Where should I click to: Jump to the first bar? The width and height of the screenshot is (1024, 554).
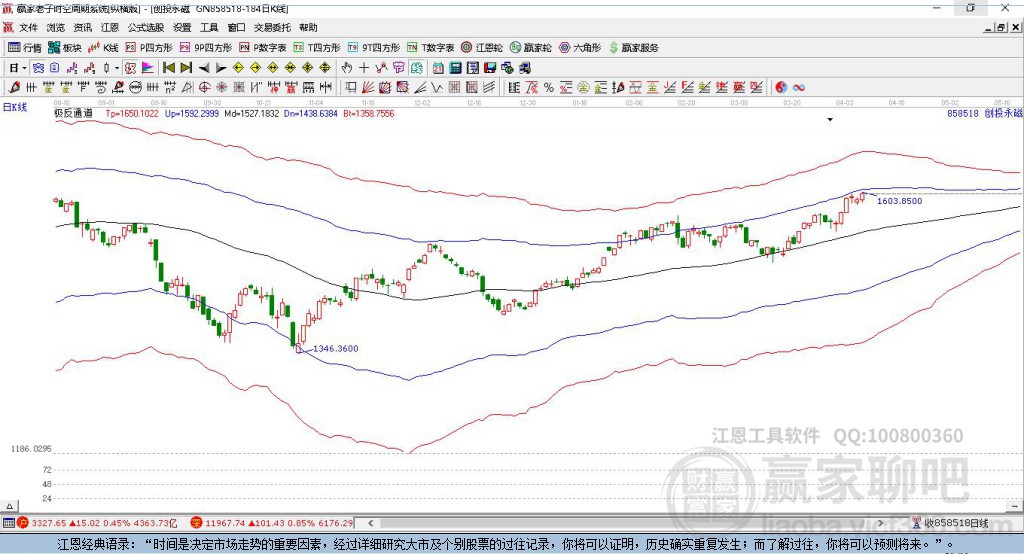(168, 68)
